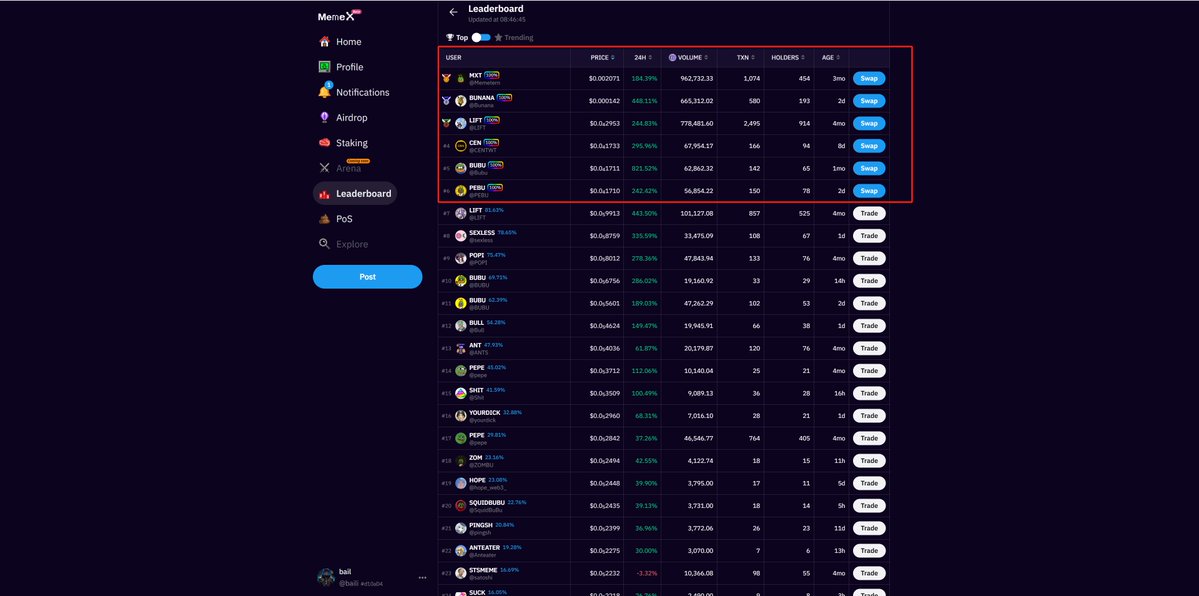The width and height of the screenshot is (1199, 596).
Task: Click Trade on the SQUIDBUBU row
Action: [x=869, y=506]
